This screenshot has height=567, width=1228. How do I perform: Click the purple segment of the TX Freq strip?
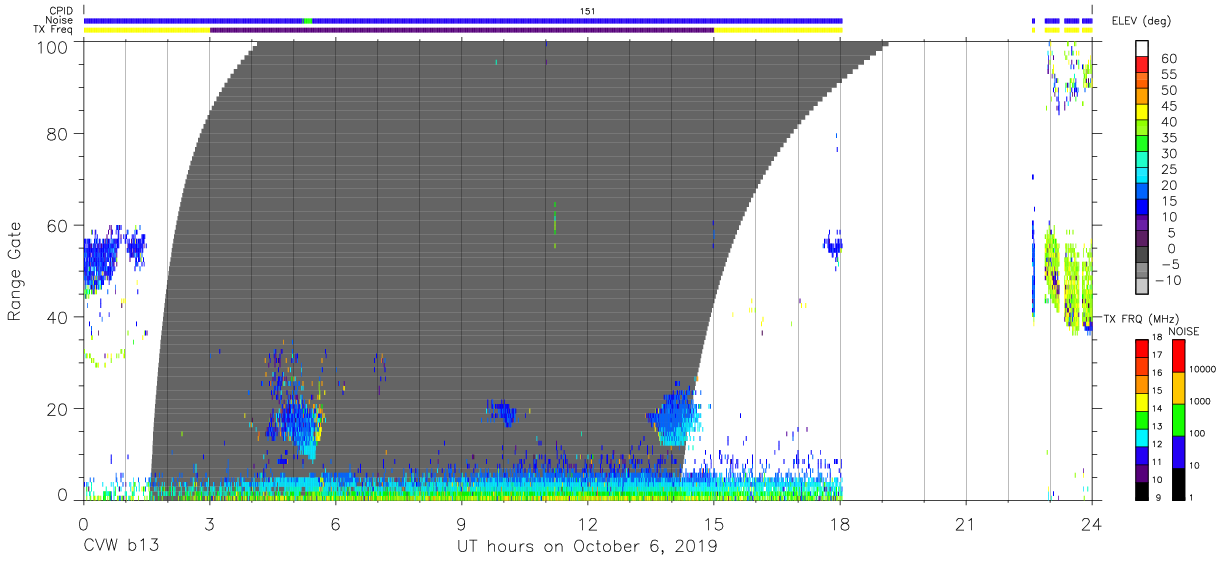pyautogui.click(x=462, y=30)
